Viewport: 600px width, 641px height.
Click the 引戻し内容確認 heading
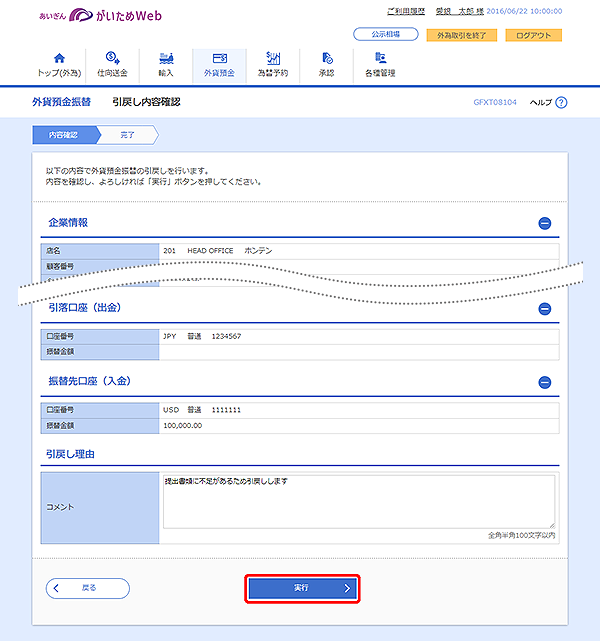point(146,102)
